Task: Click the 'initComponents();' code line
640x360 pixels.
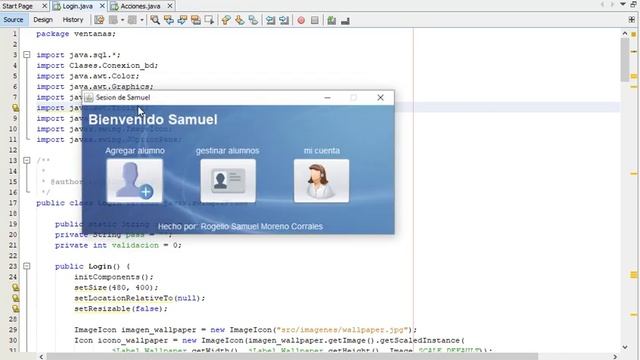Action: point(114,277)
